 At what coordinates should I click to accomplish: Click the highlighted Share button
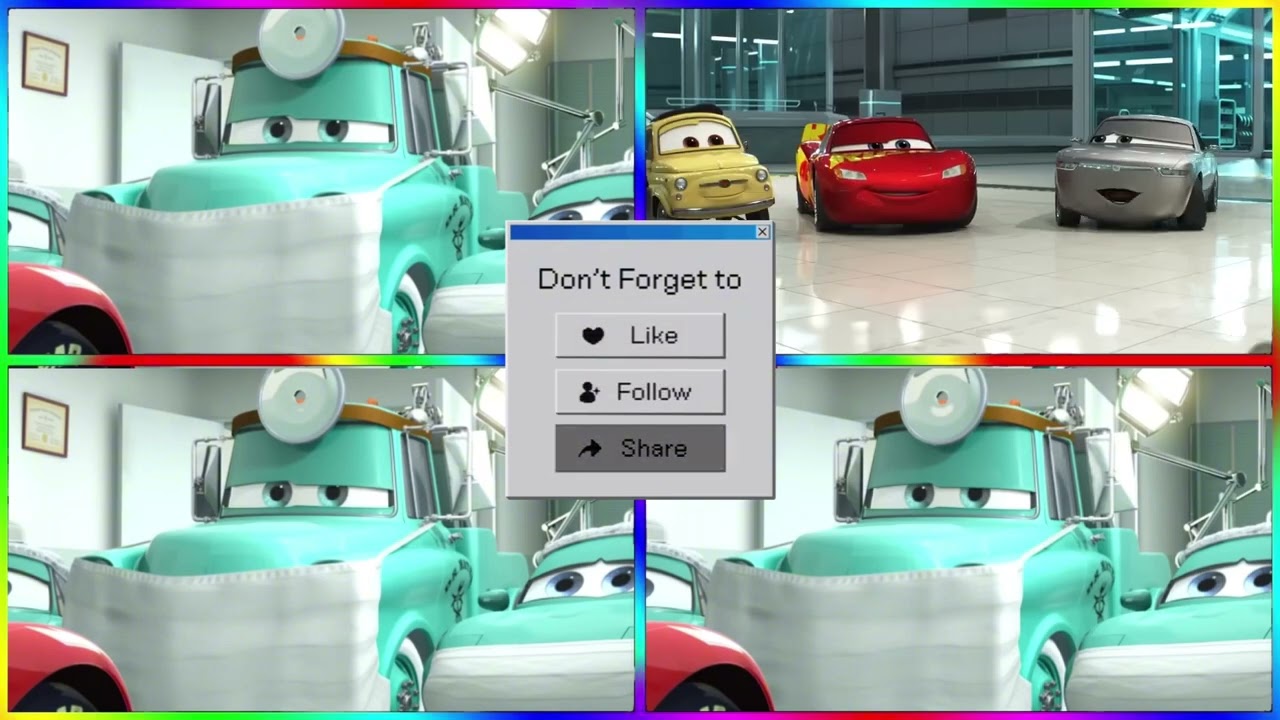pos(640,448)
